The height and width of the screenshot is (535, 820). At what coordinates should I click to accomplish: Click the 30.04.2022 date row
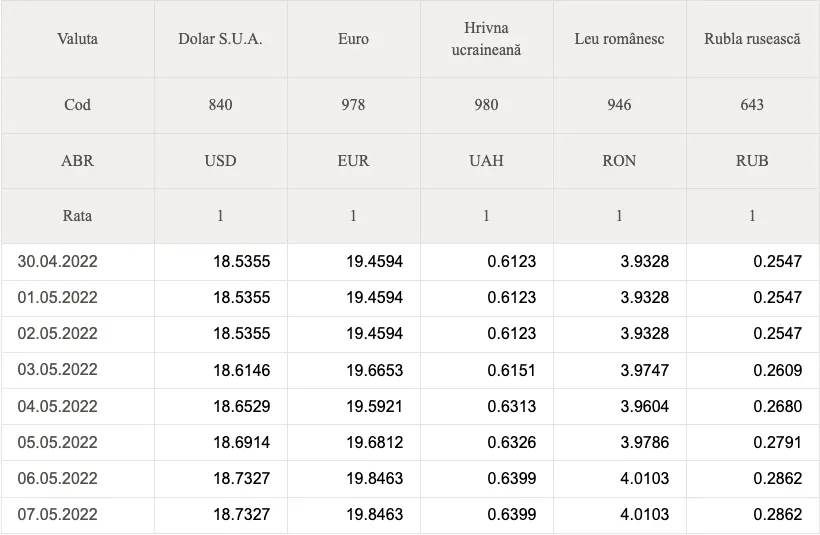pyautogui.click(x=410, y=261)
